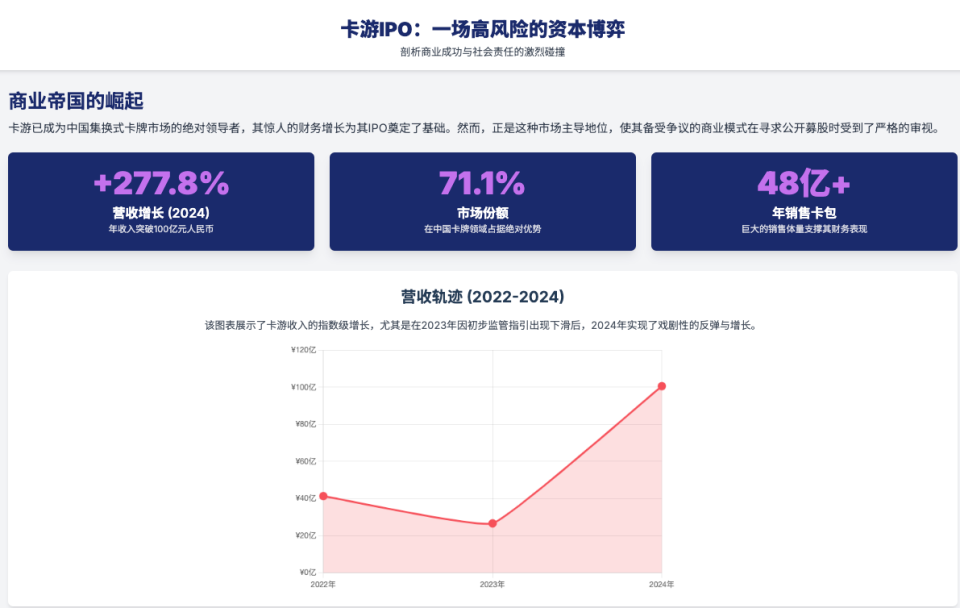This screenshot has width=960, height=608.
Task: Click the 2023年 x-axis label
Action: (492, 584)
